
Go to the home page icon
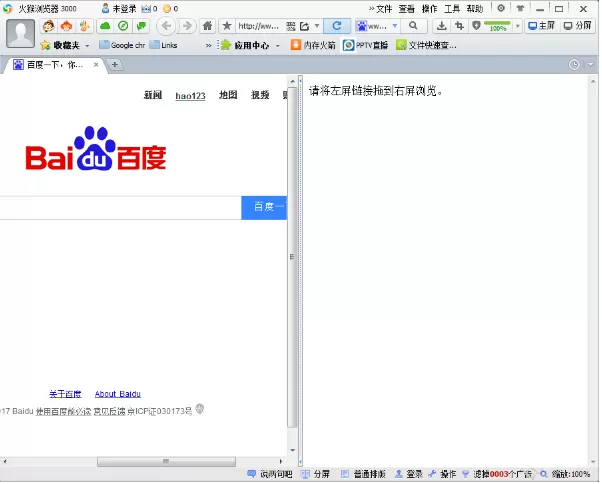[207, 26]
